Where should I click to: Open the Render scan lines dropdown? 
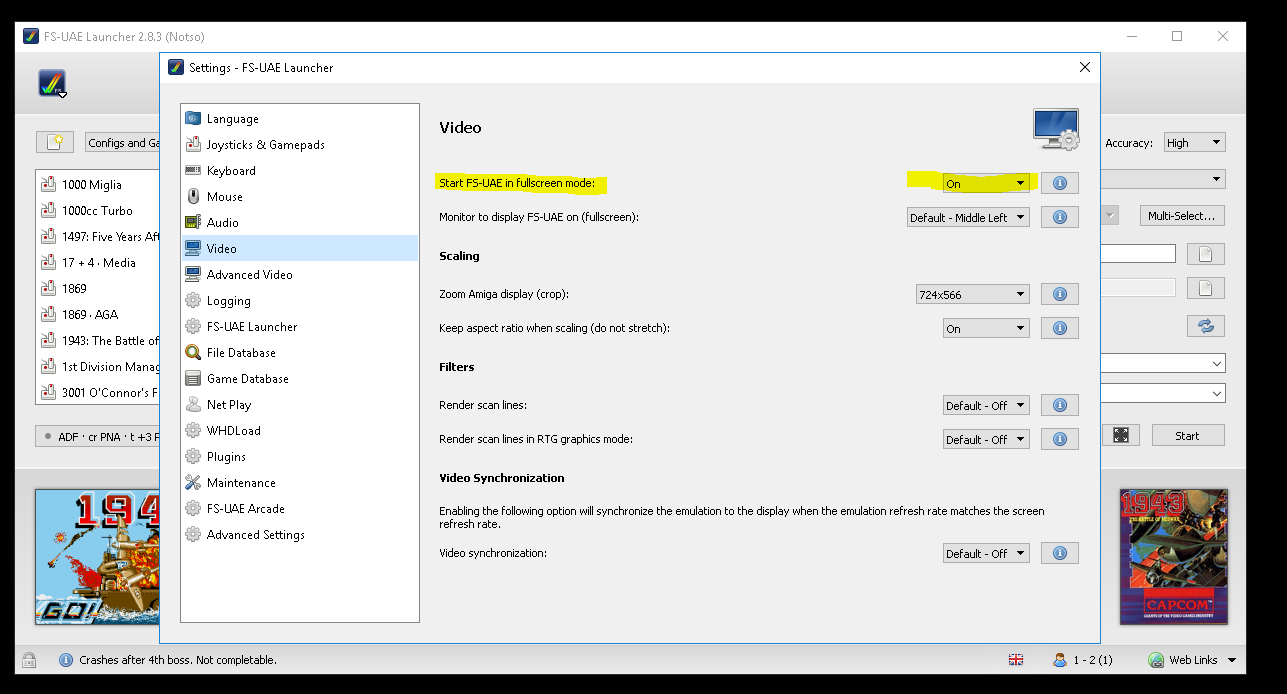coord(986,405)
